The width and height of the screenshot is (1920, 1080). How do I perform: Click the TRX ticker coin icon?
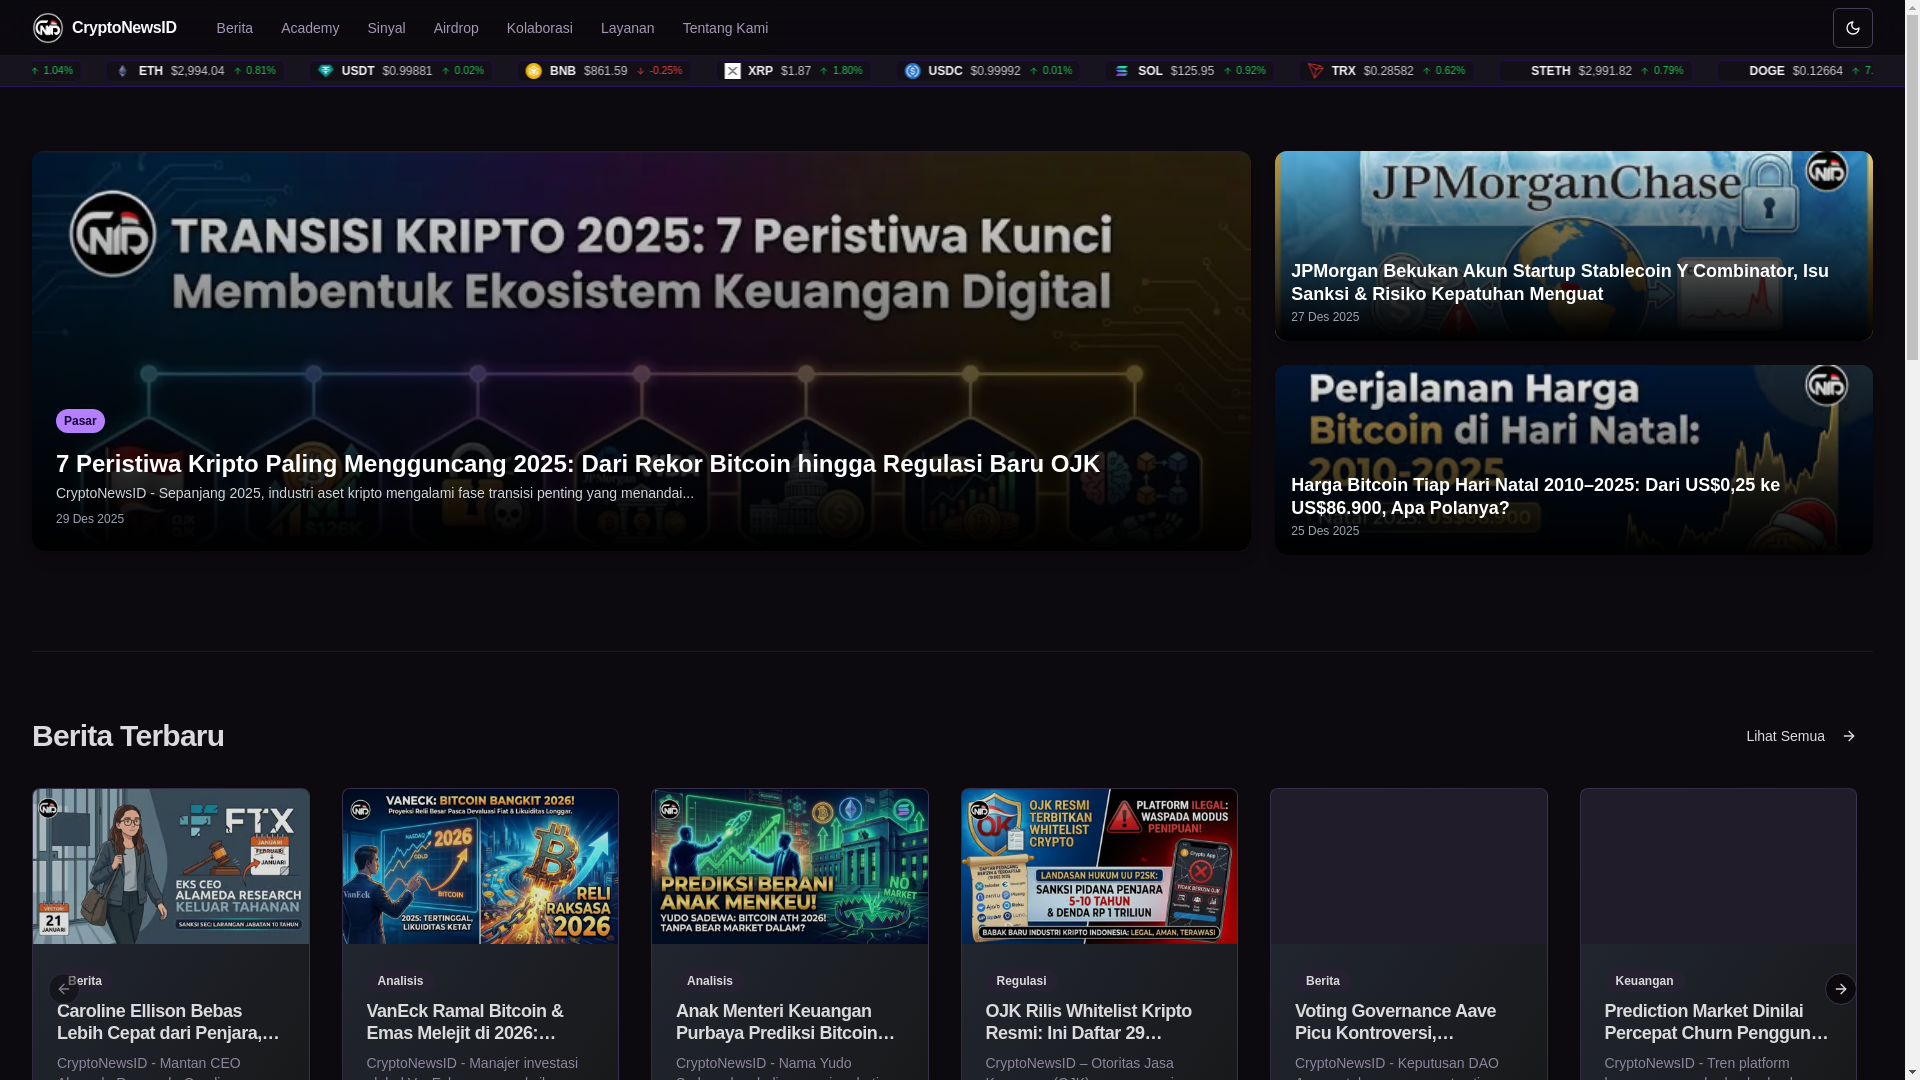[x=1316, y=71]
